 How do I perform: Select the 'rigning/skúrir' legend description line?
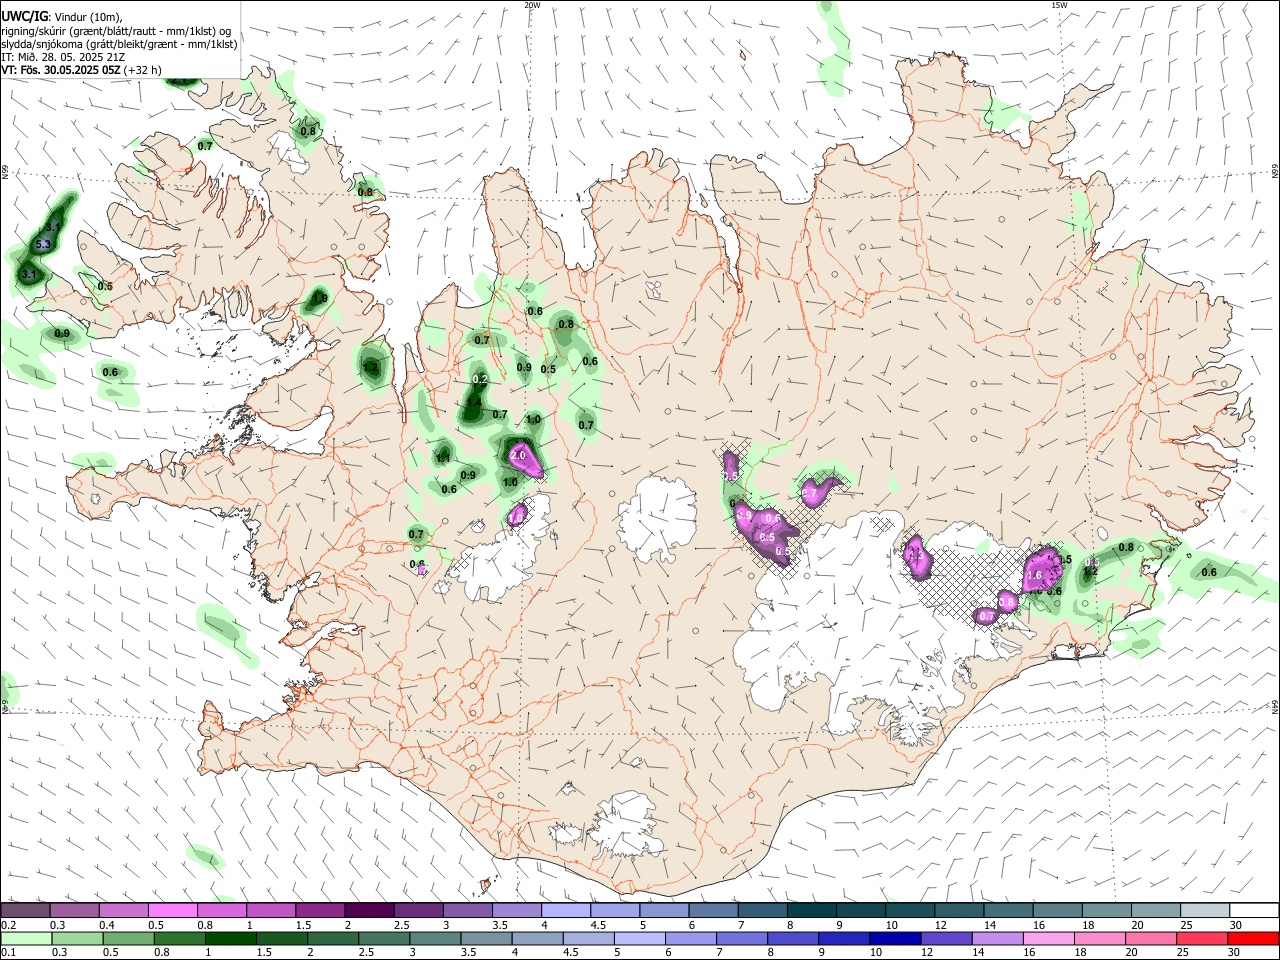click(x=116, y=31)
